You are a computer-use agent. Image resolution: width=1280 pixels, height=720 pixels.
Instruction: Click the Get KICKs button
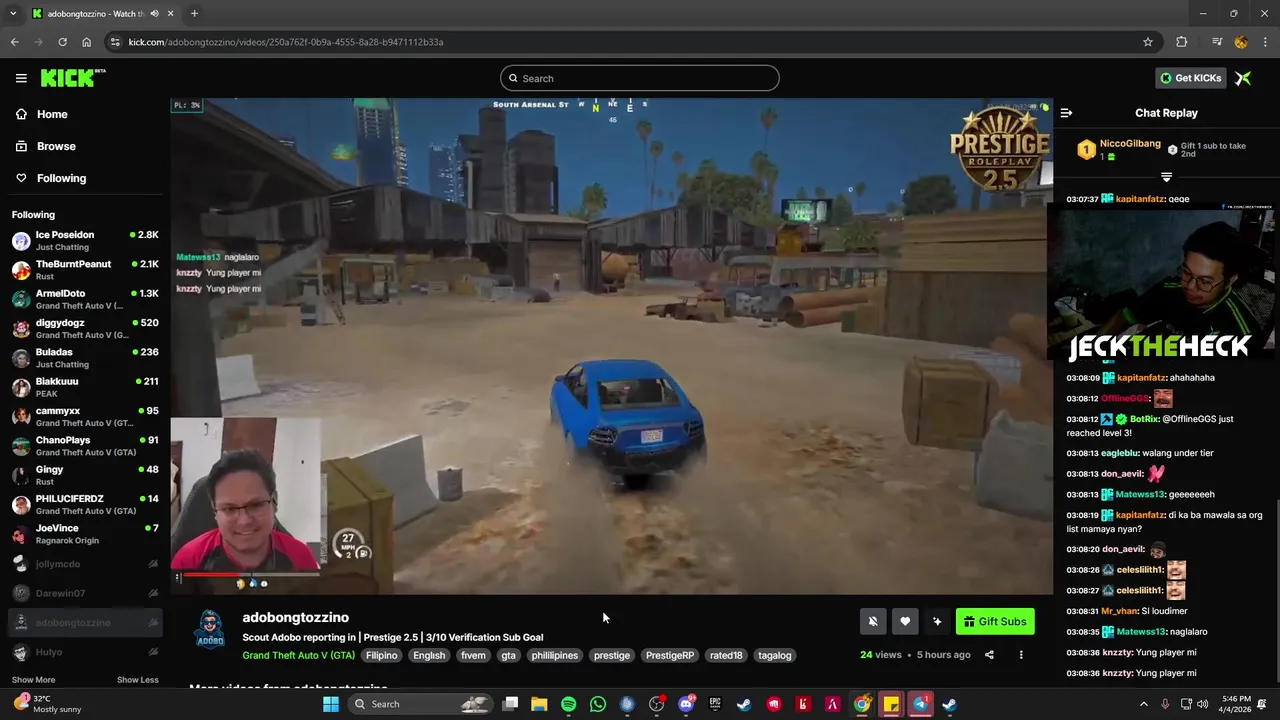[x=1190, y=78]
